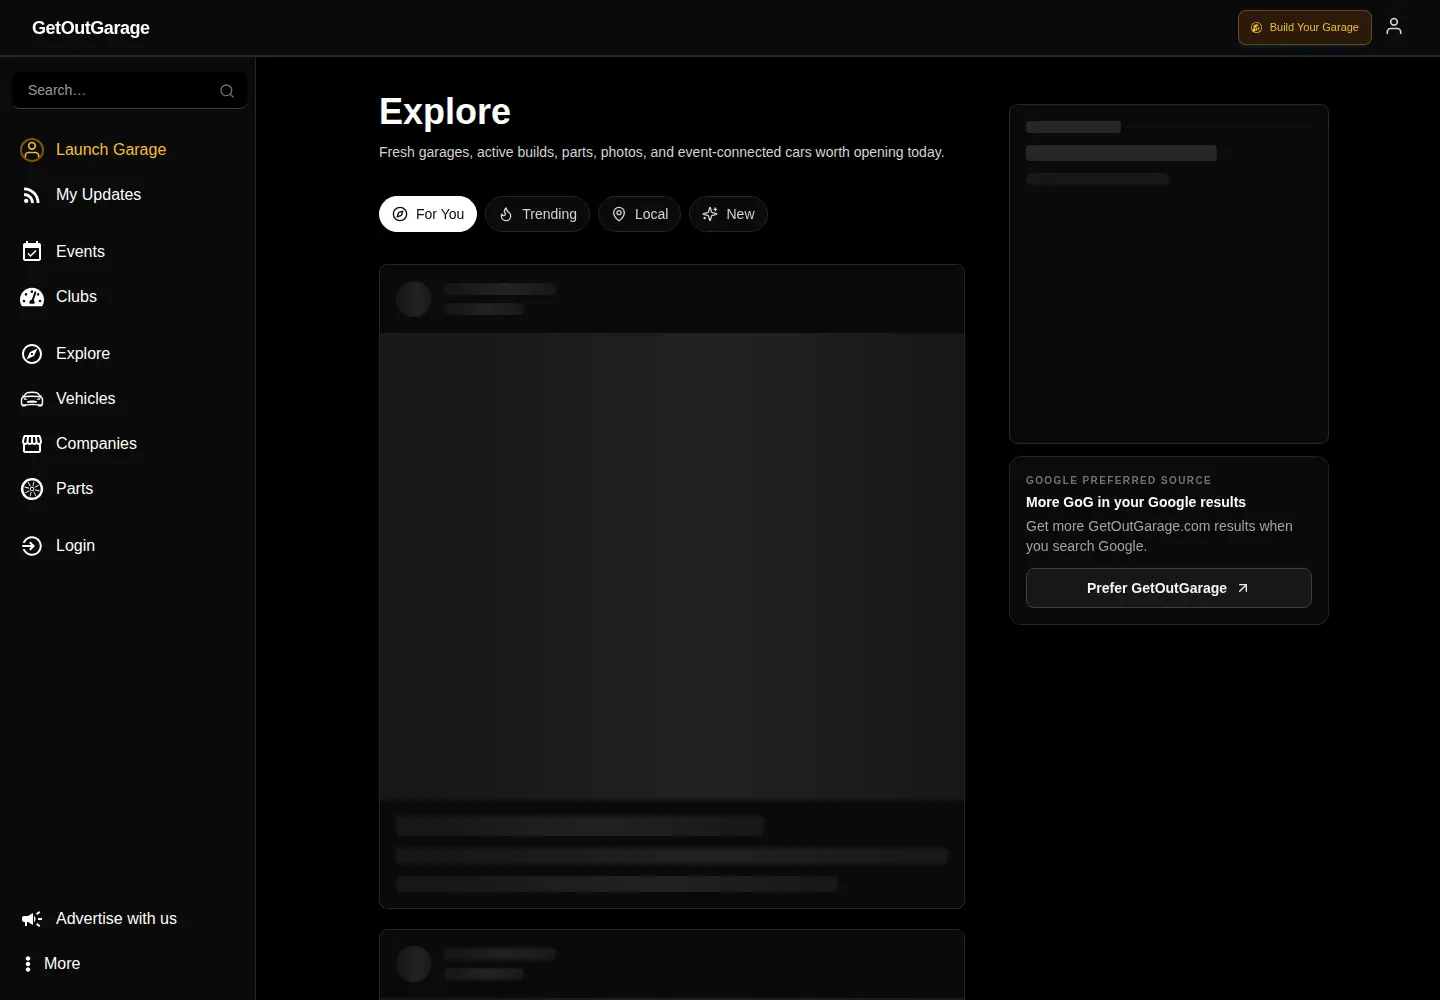The image size is (1440, 1000).
Task: Select Explore in the sidebar
Action: pos(83,354)
